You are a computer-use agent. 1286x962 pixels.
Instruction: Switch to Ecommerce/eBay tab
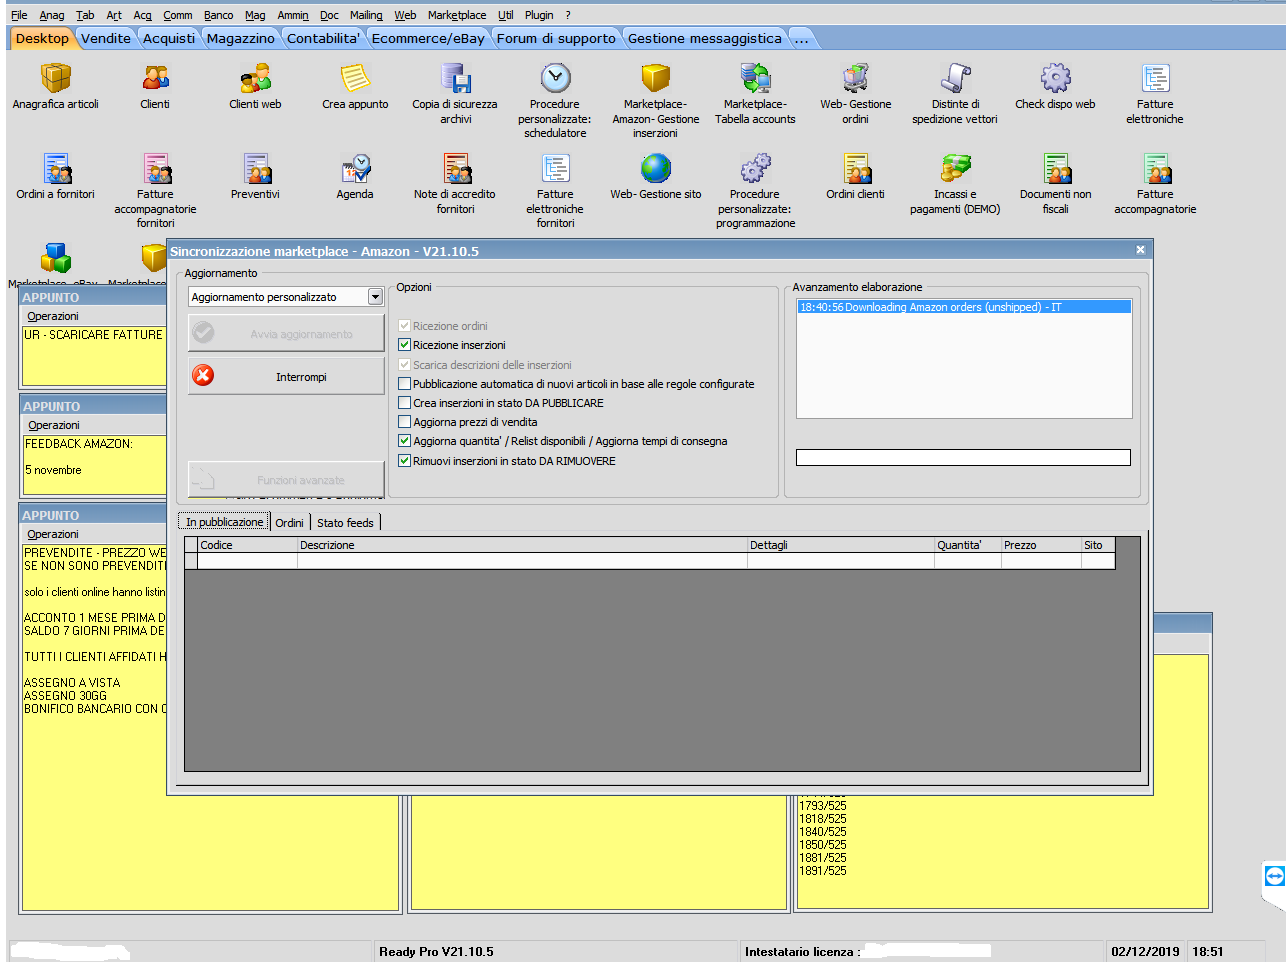click(428, 38)
